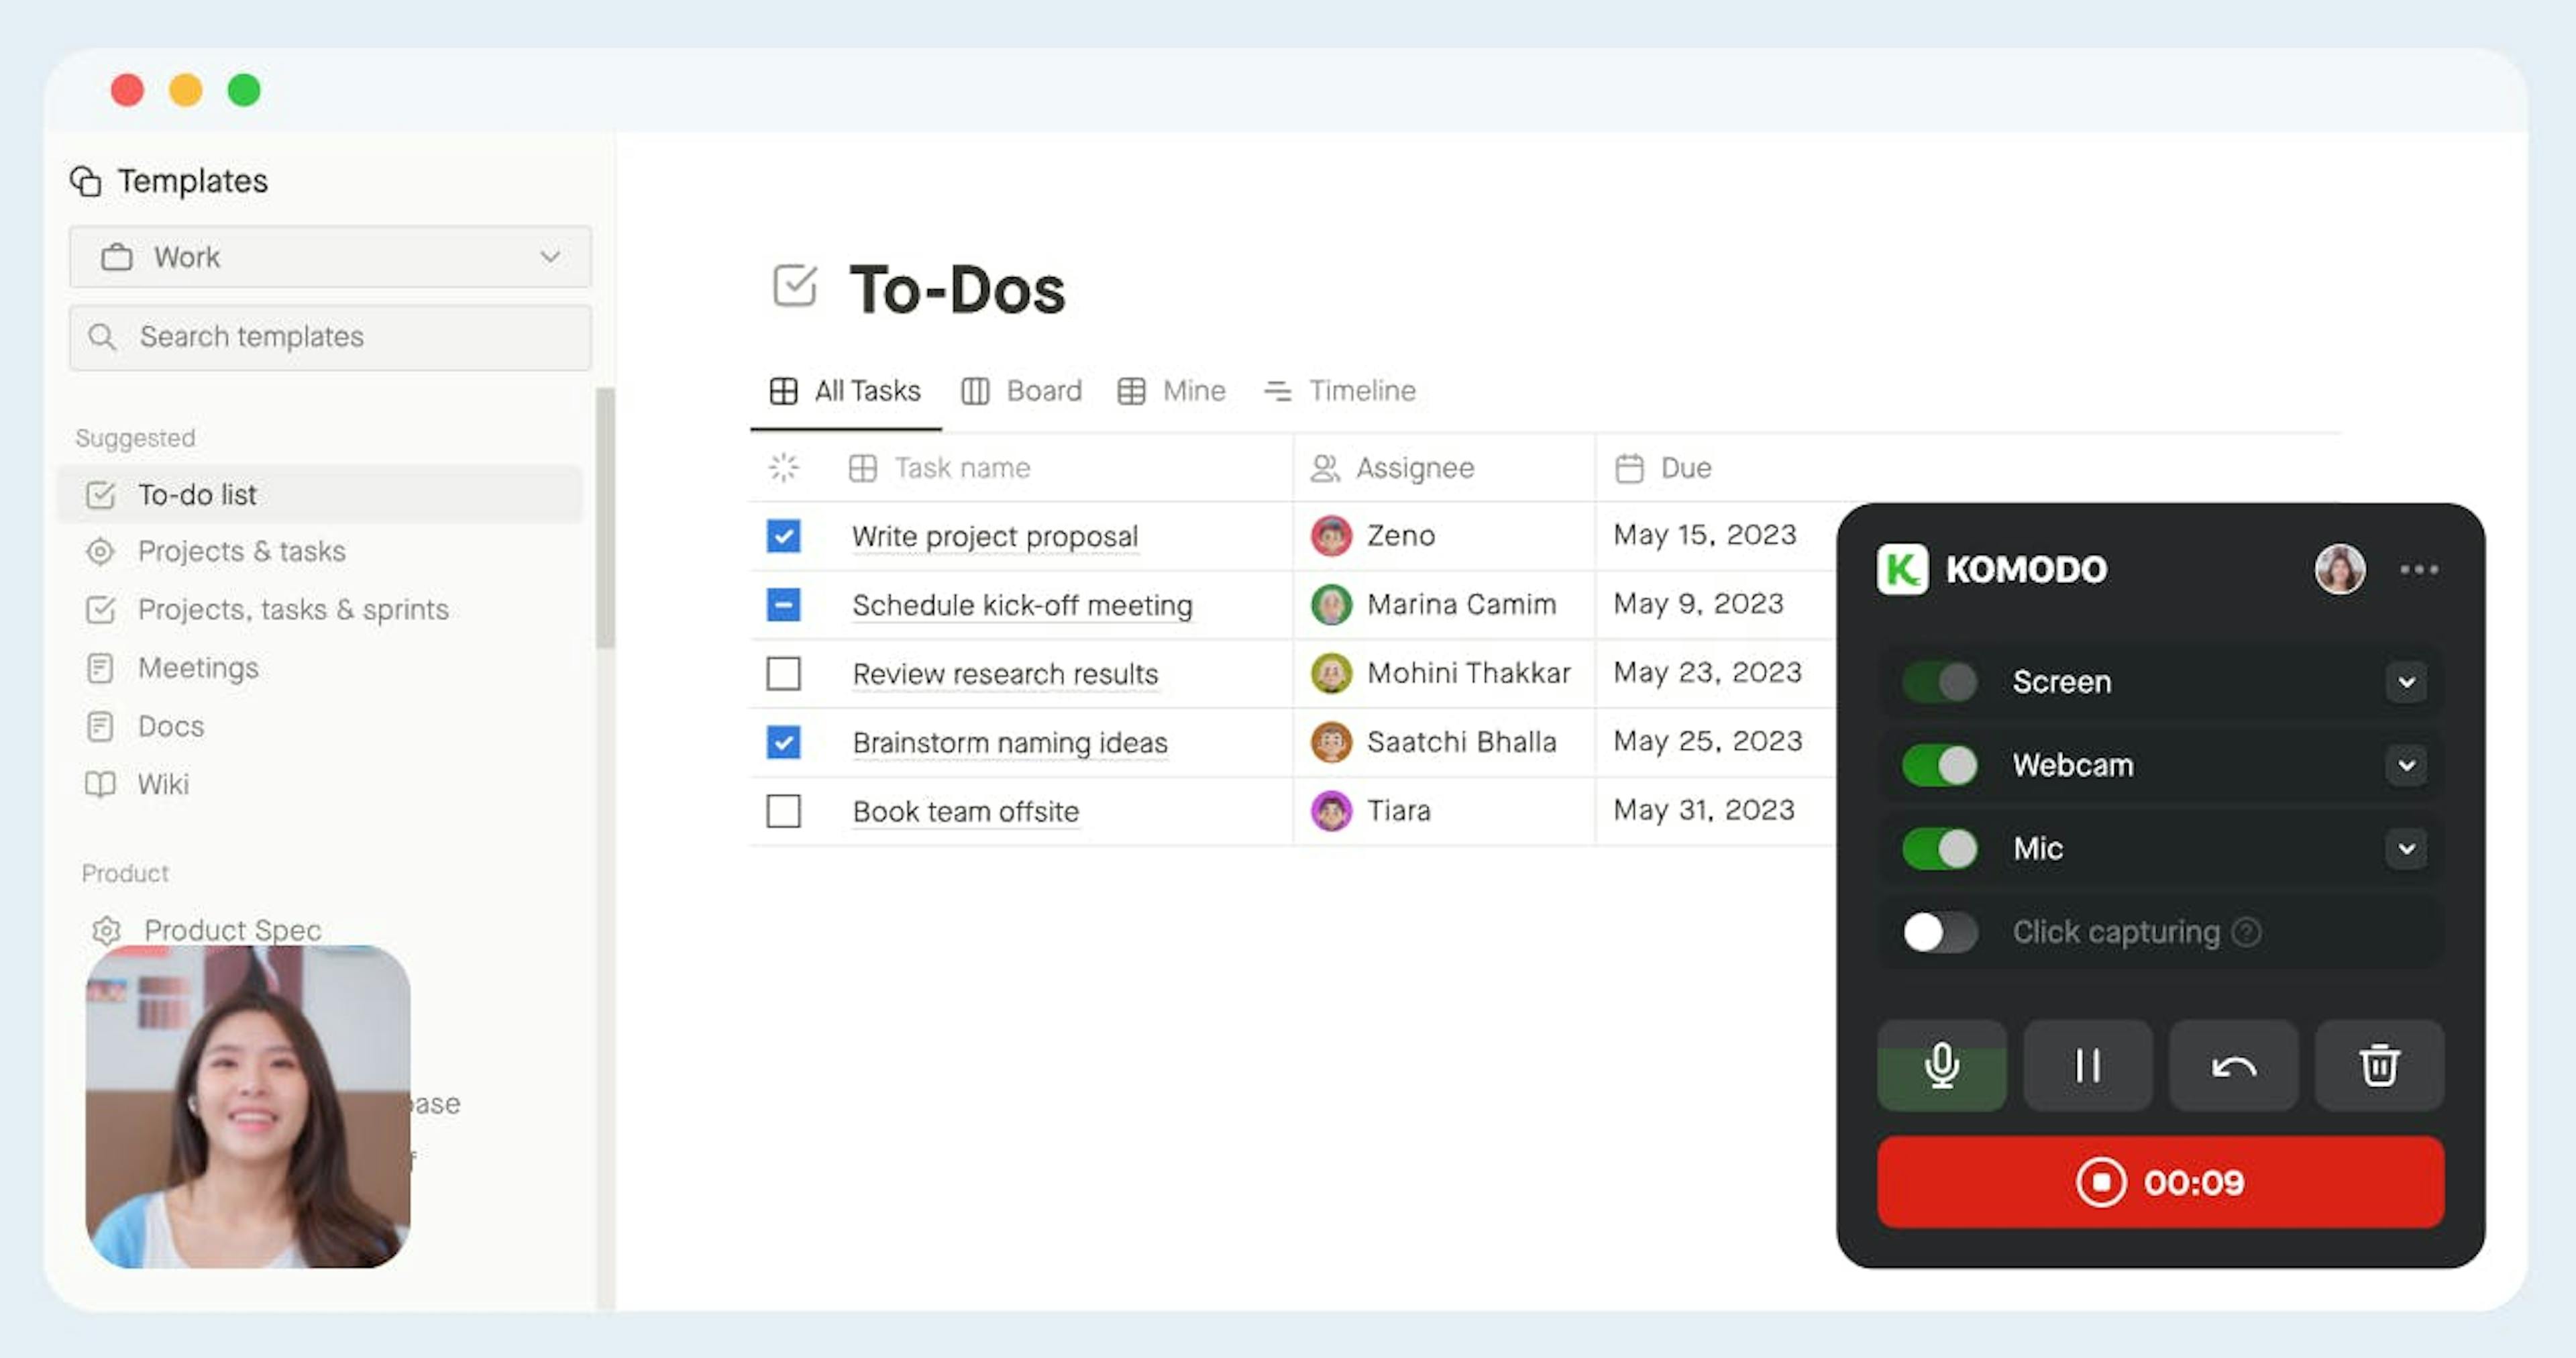Click the Komodo logo icon

[x=1902, y=569]
